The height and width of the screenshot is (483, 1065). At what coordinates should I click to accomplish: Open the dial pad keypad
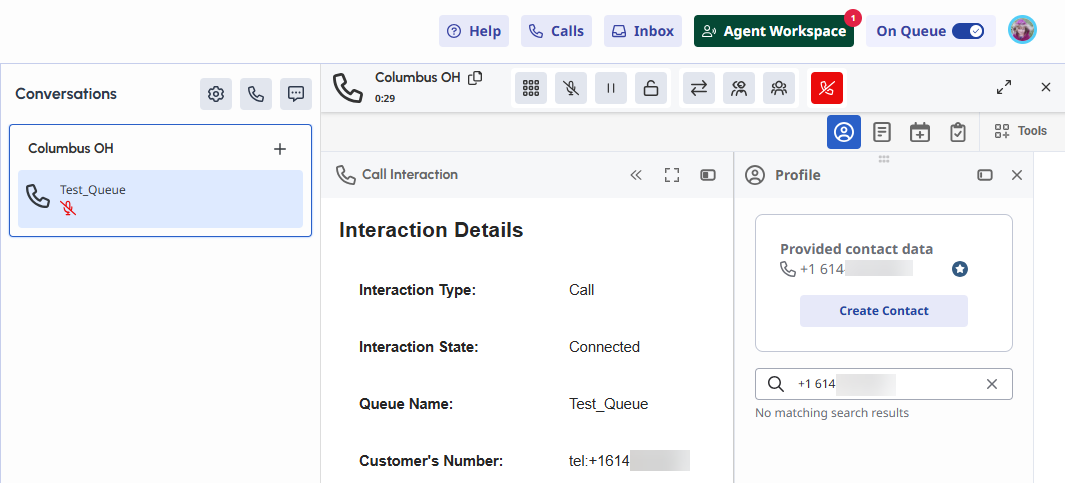(531, 88)
